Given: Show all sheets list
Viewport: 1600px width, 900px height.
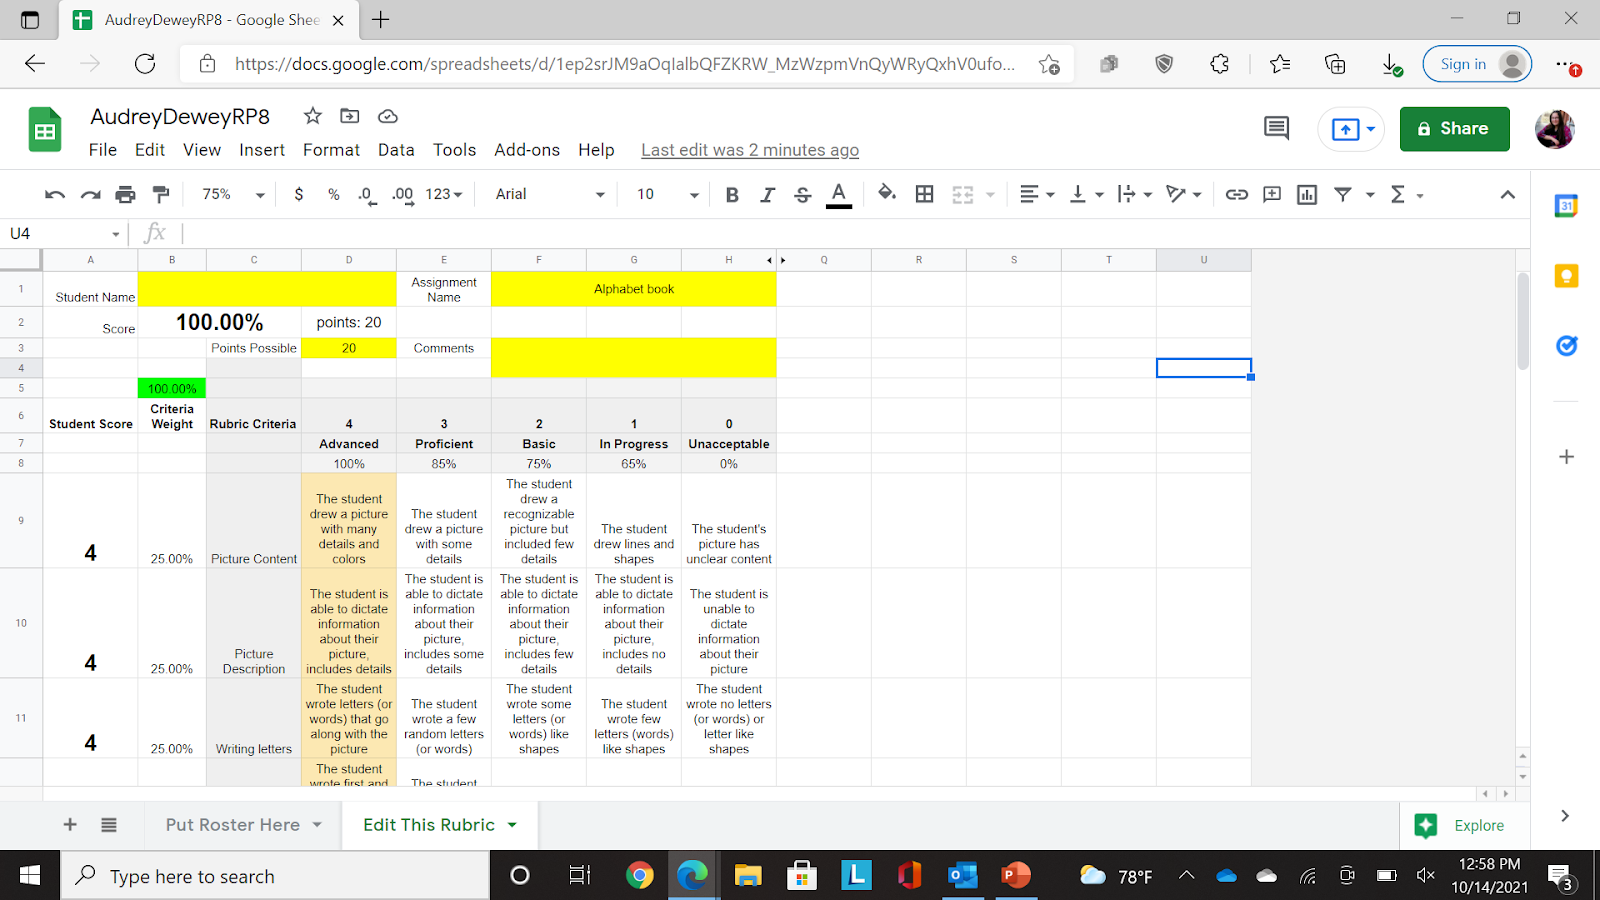Looking at the screenshot, I should 109,825.
